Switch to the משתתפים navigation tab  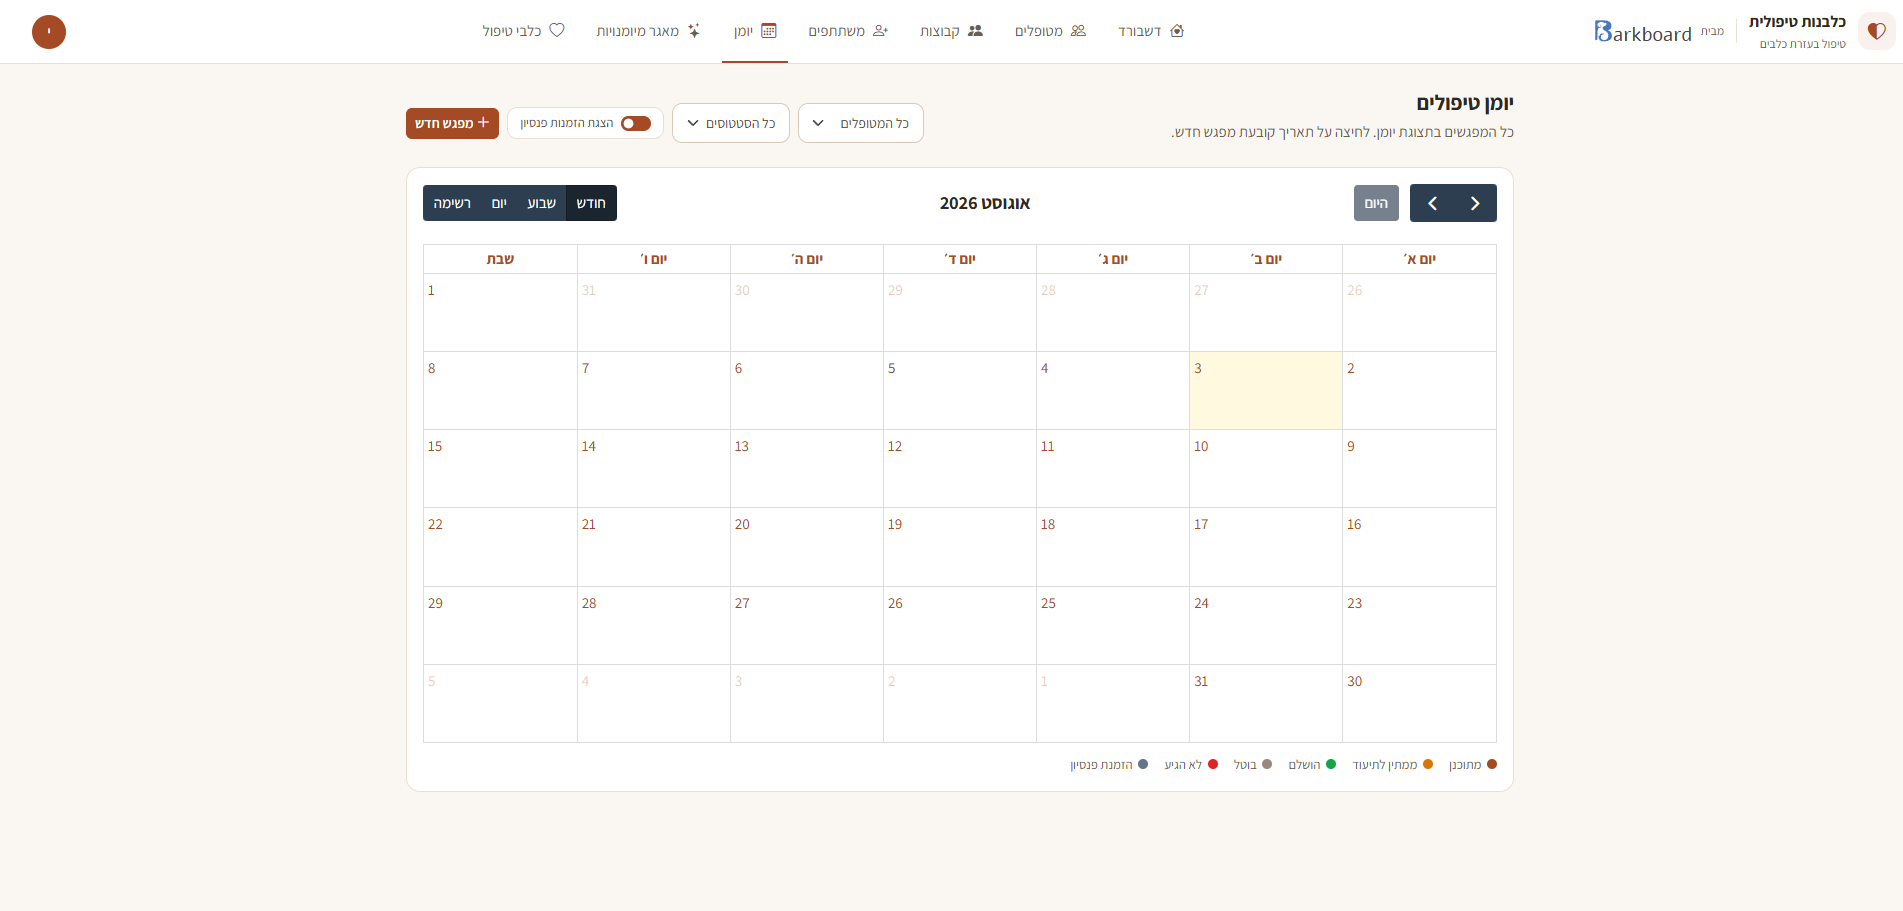tap(848, 31)
